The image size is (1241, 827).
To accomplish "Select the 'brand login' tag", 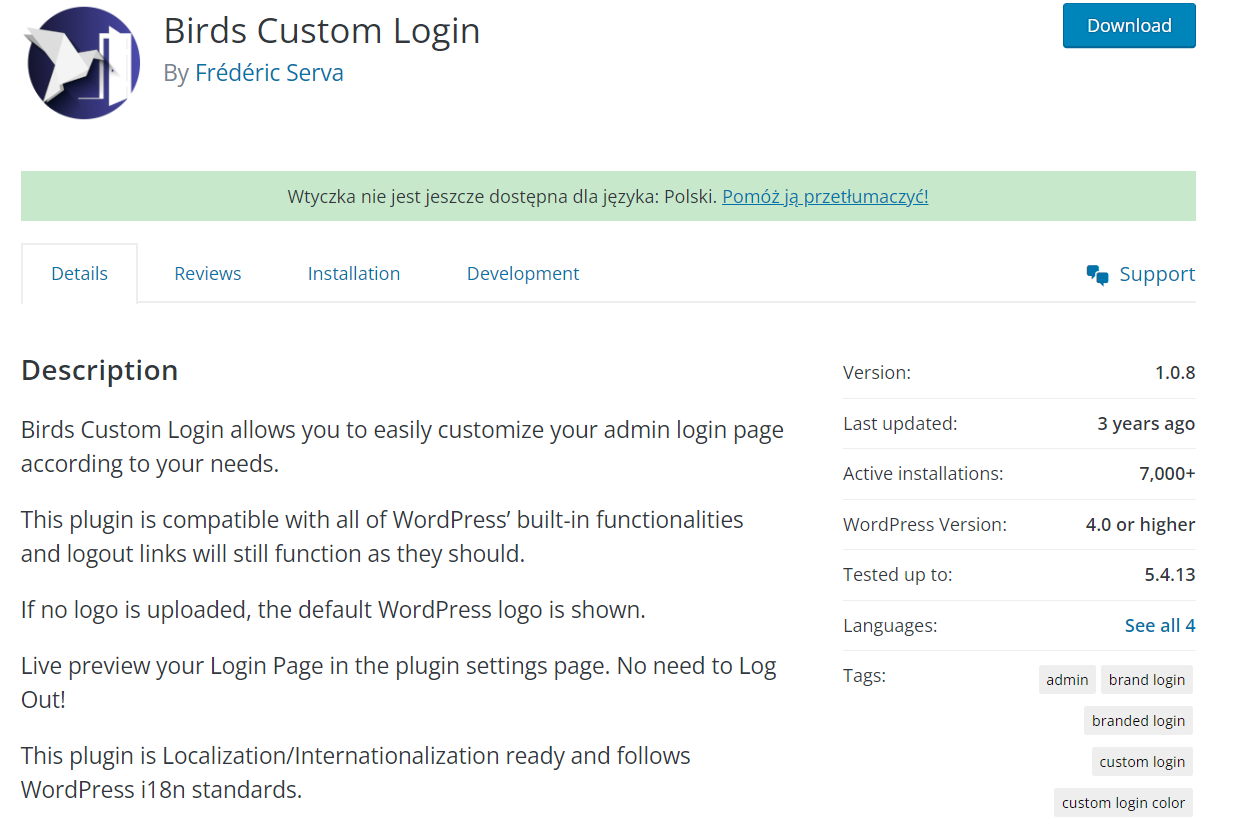I will (x=1147, y=680).
